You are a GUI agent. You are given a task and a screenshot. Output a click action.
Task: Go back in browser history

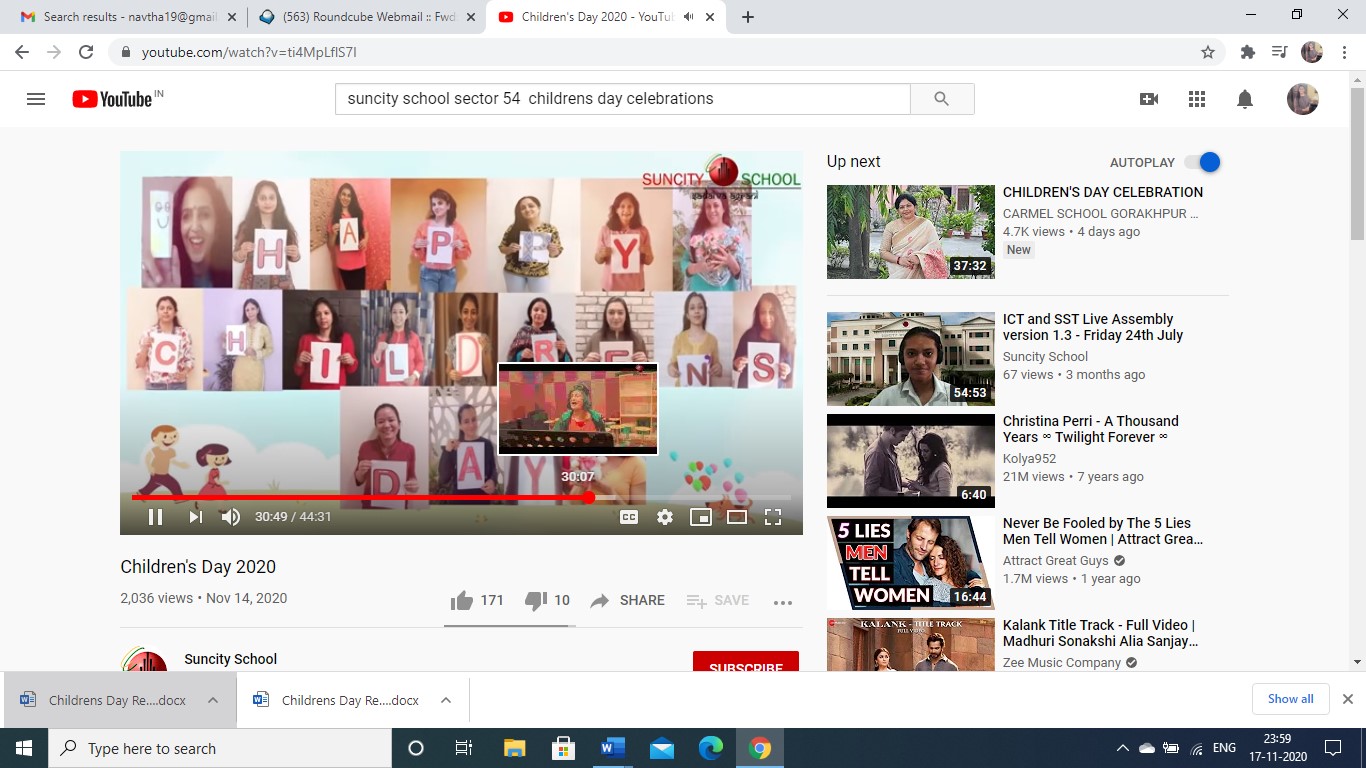(x=22, y=52)
